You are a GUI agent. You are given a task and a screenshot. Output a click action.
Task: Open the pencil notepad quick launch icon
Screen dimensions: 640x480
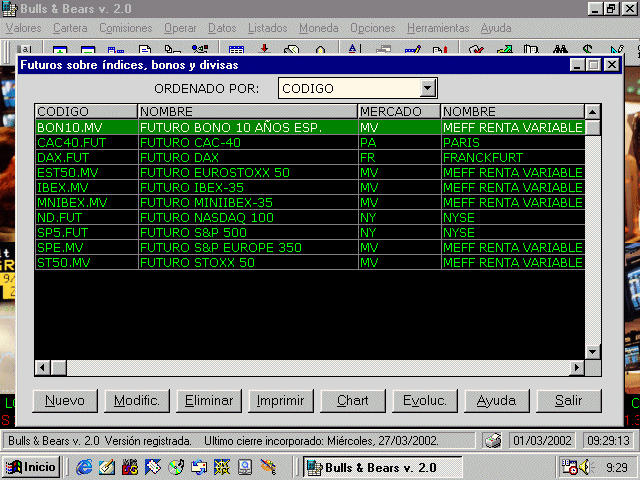tap(107, 467)
